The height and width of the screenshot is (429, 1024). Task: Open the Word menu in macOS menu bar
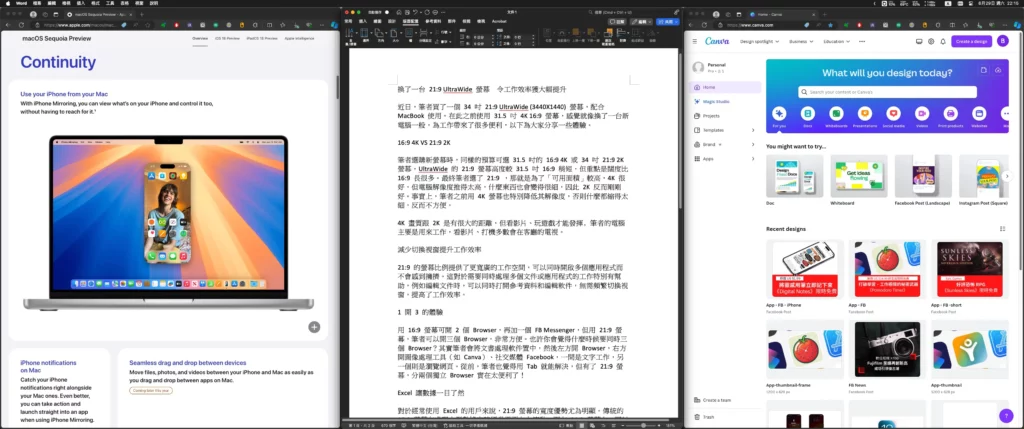(21, 3)
